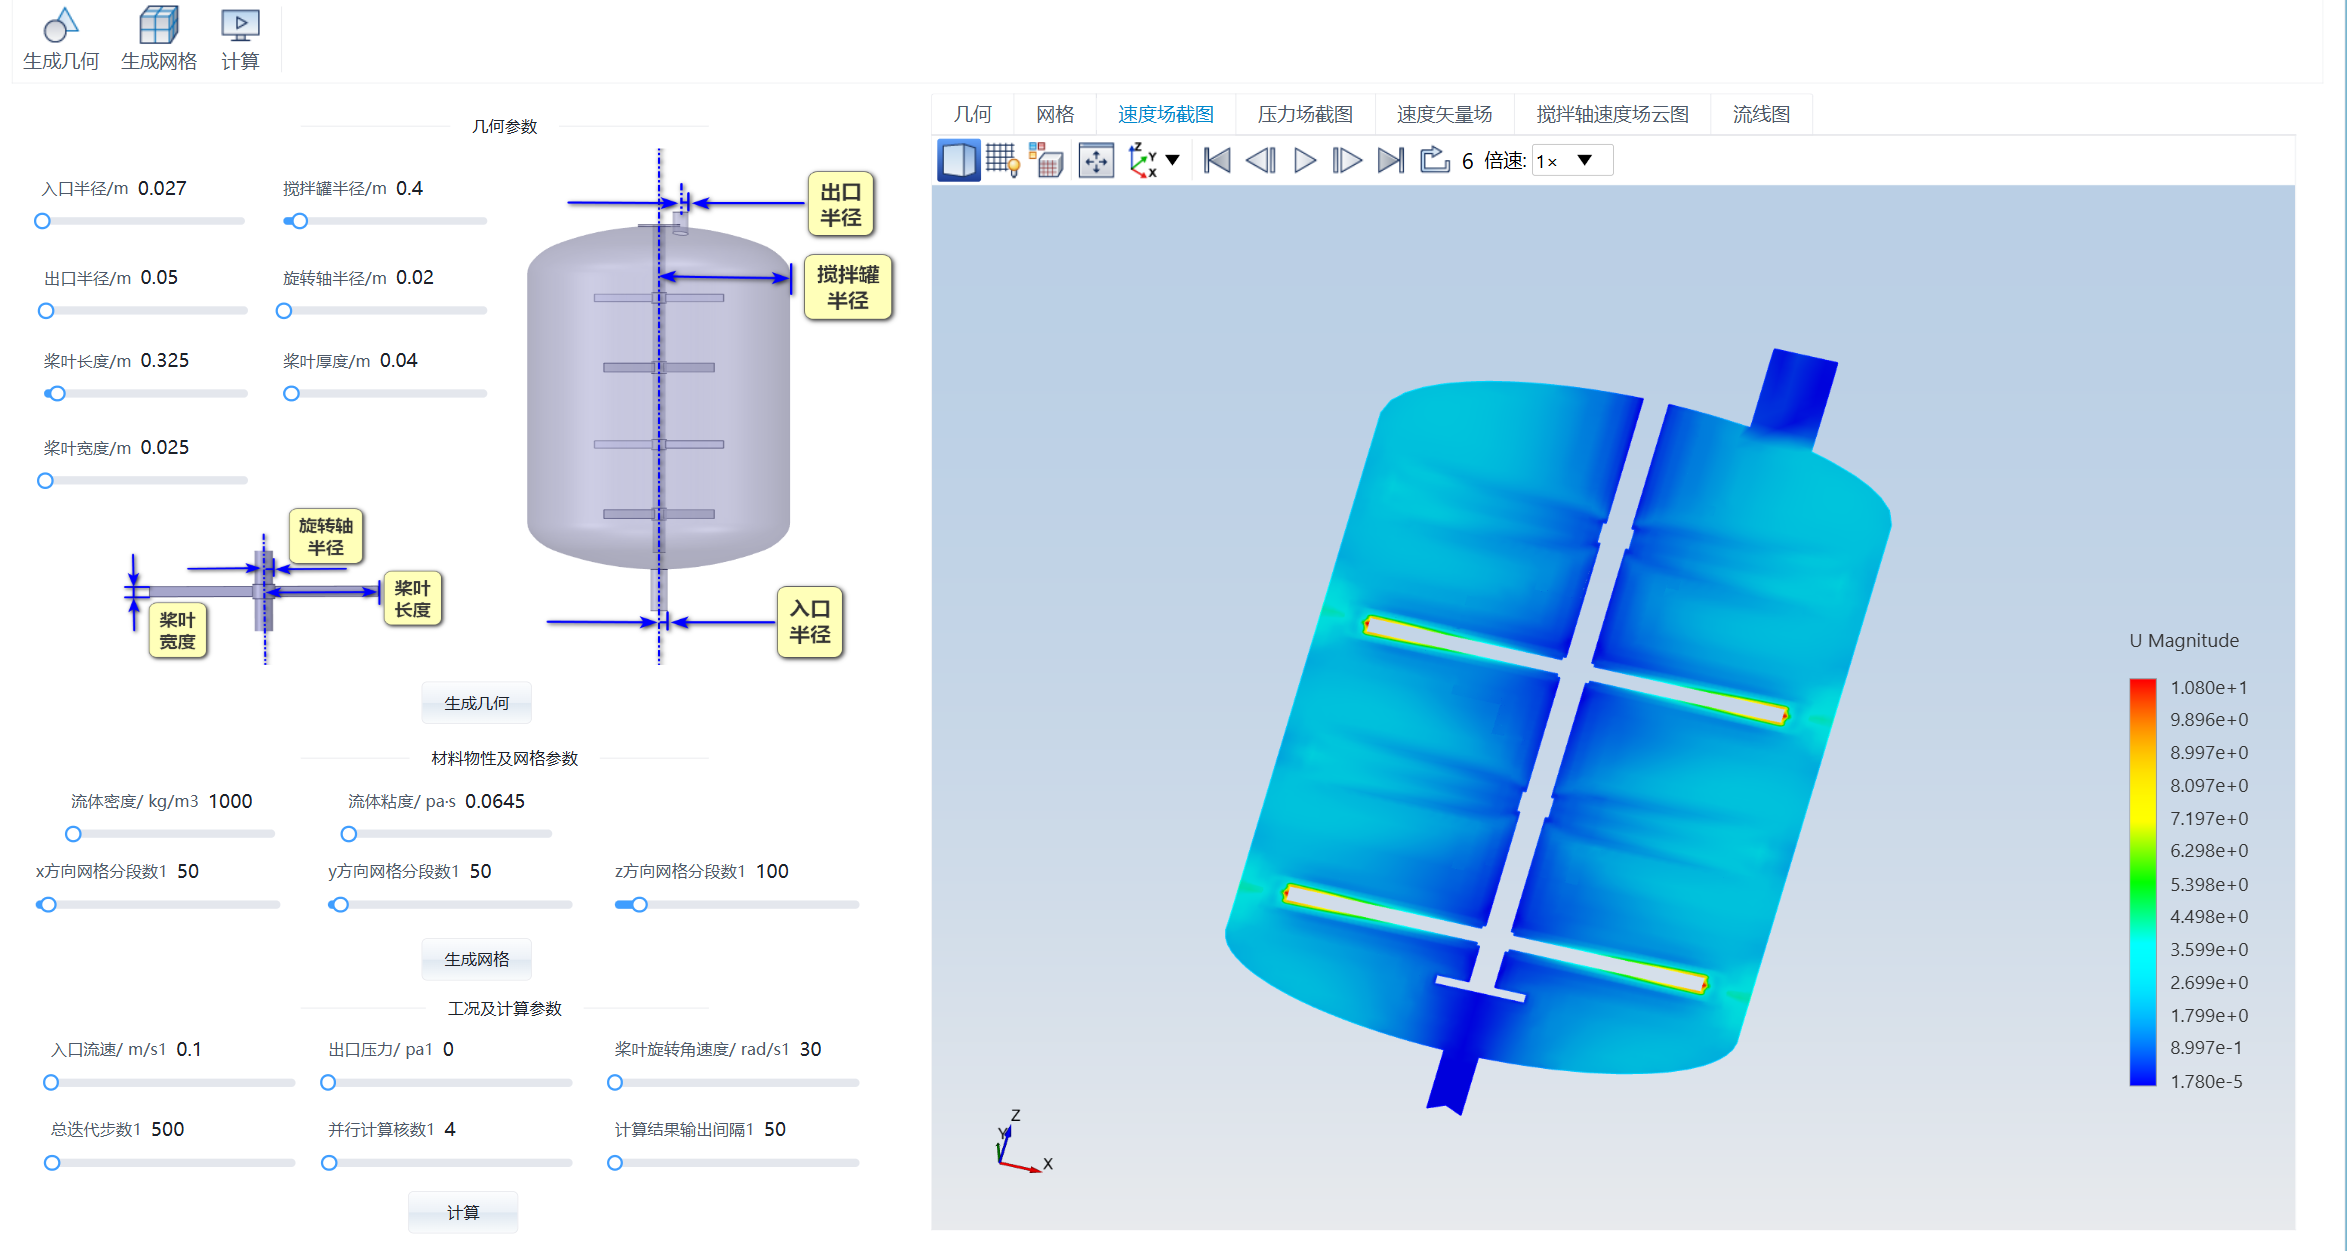Click the loop/export arrow icon
Screen dimensions: 2347x1251
click(1435, 160)
